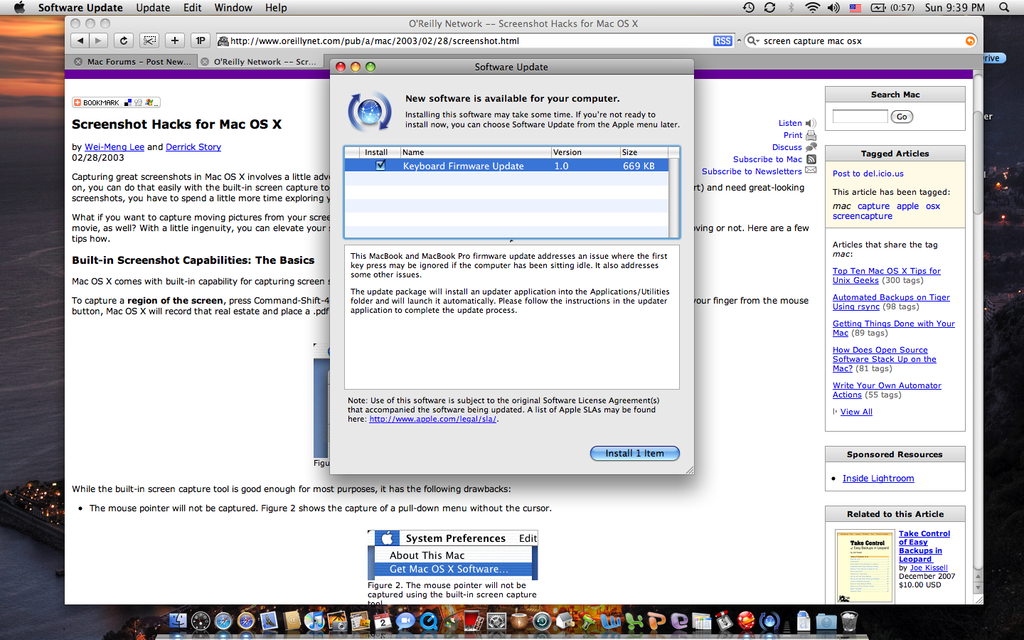Open iCal from the Dock
The image size is (1024, 640).
[x=383, y=620]
